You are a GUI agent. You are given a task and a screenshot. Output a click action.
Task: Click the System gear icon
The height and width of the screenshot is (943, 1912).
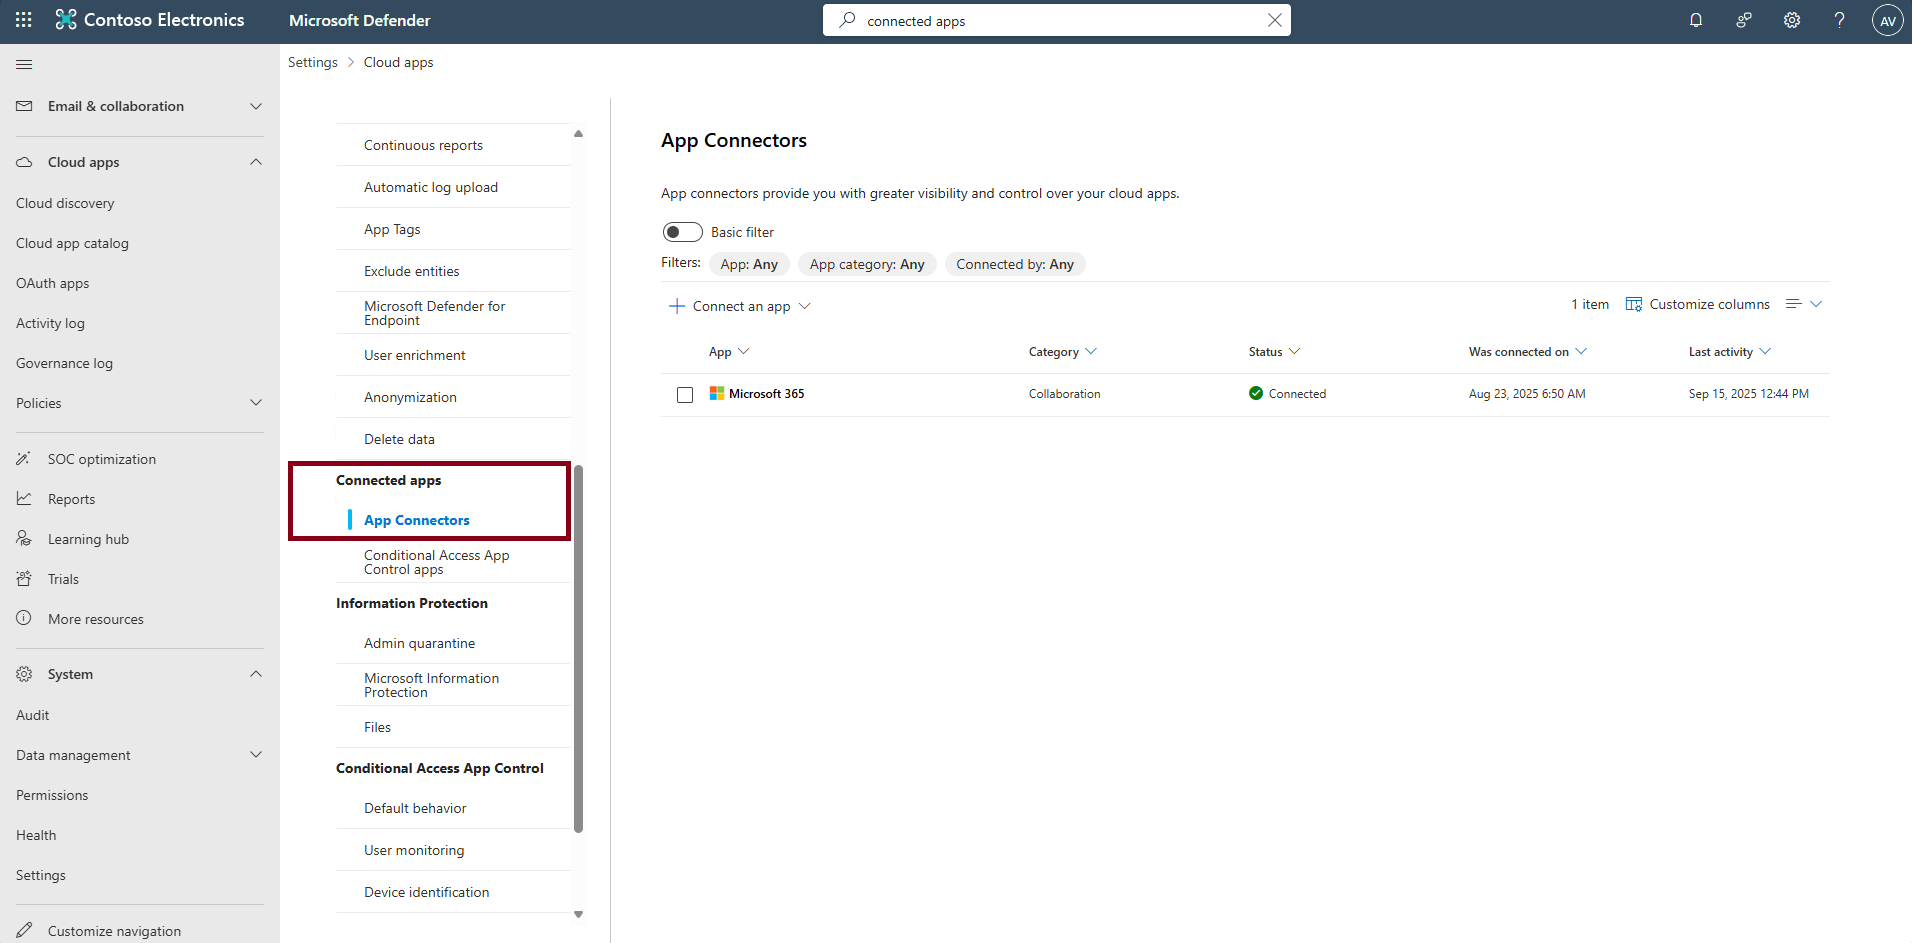coord(24,674)
